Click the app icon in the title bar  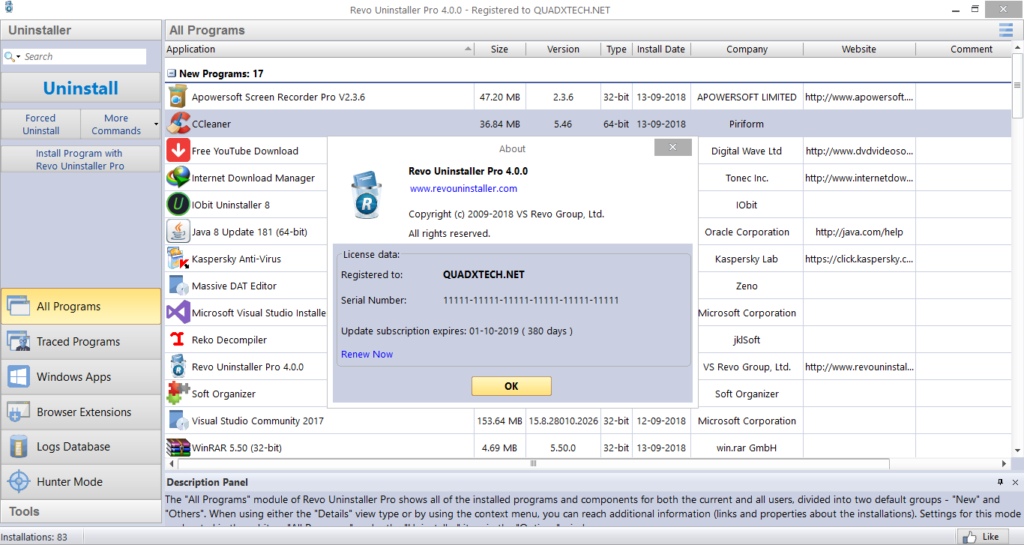[8, 8]
